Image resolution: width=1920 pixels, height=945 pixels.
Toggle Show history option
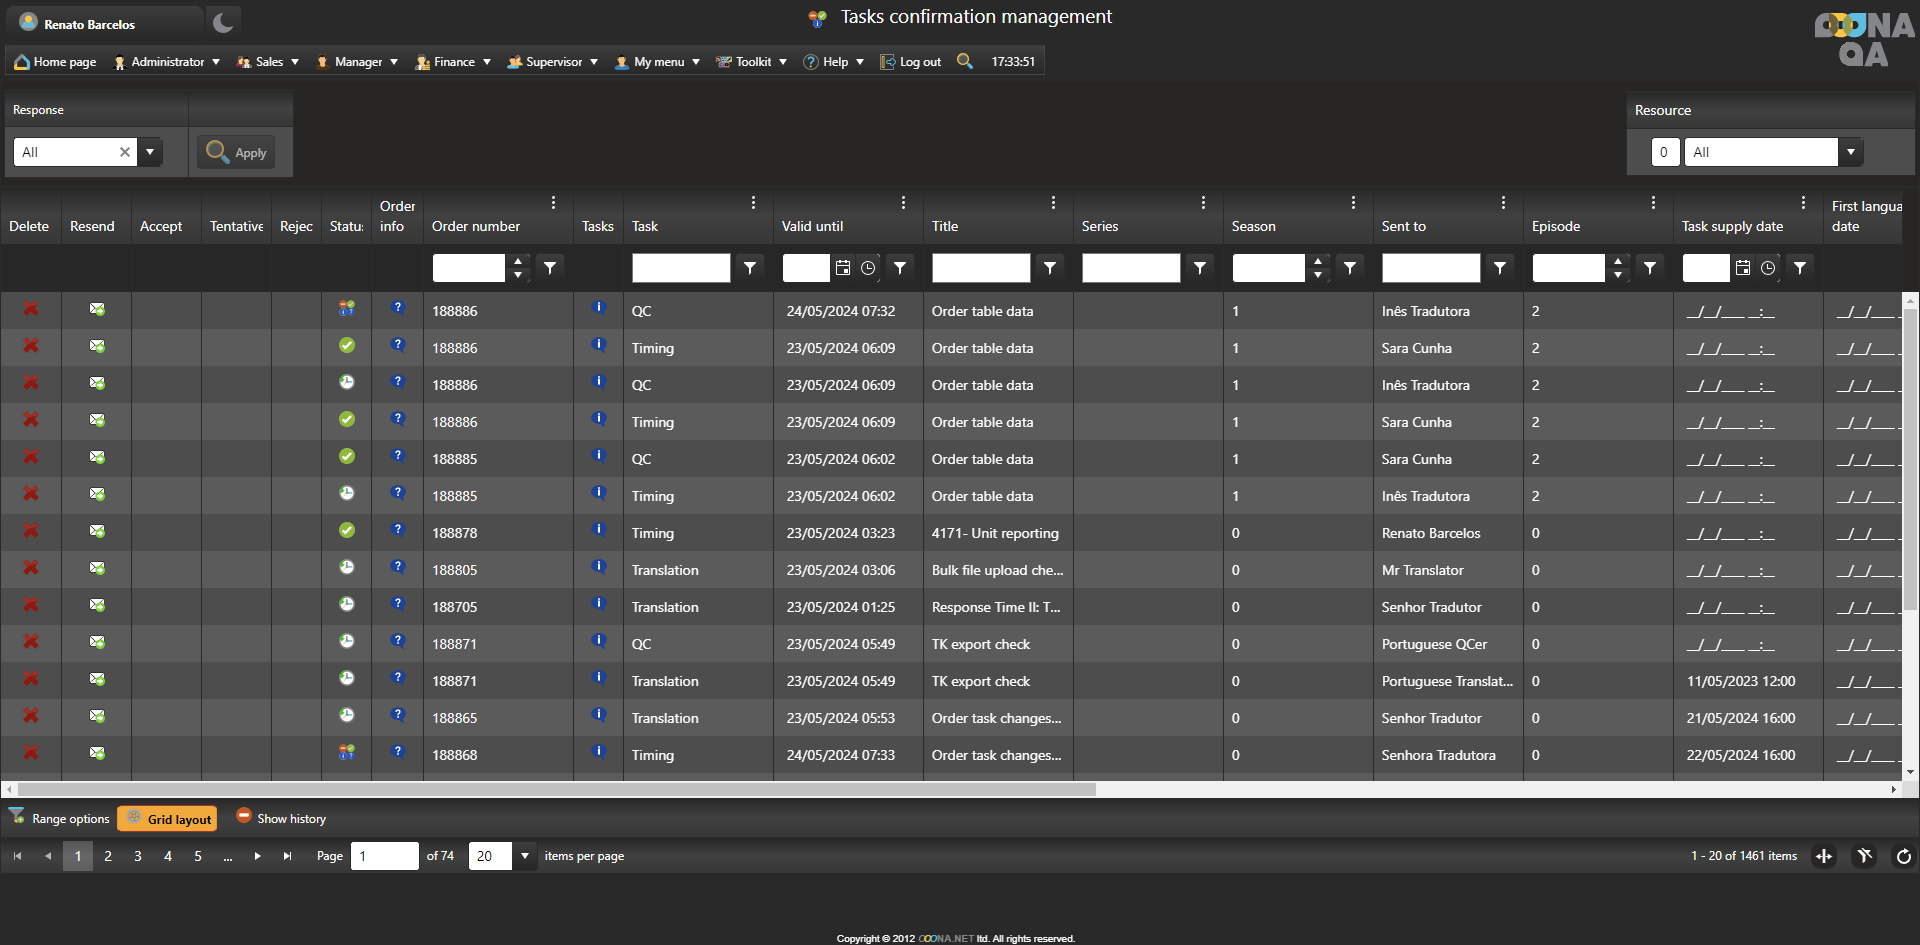[281, 818]
